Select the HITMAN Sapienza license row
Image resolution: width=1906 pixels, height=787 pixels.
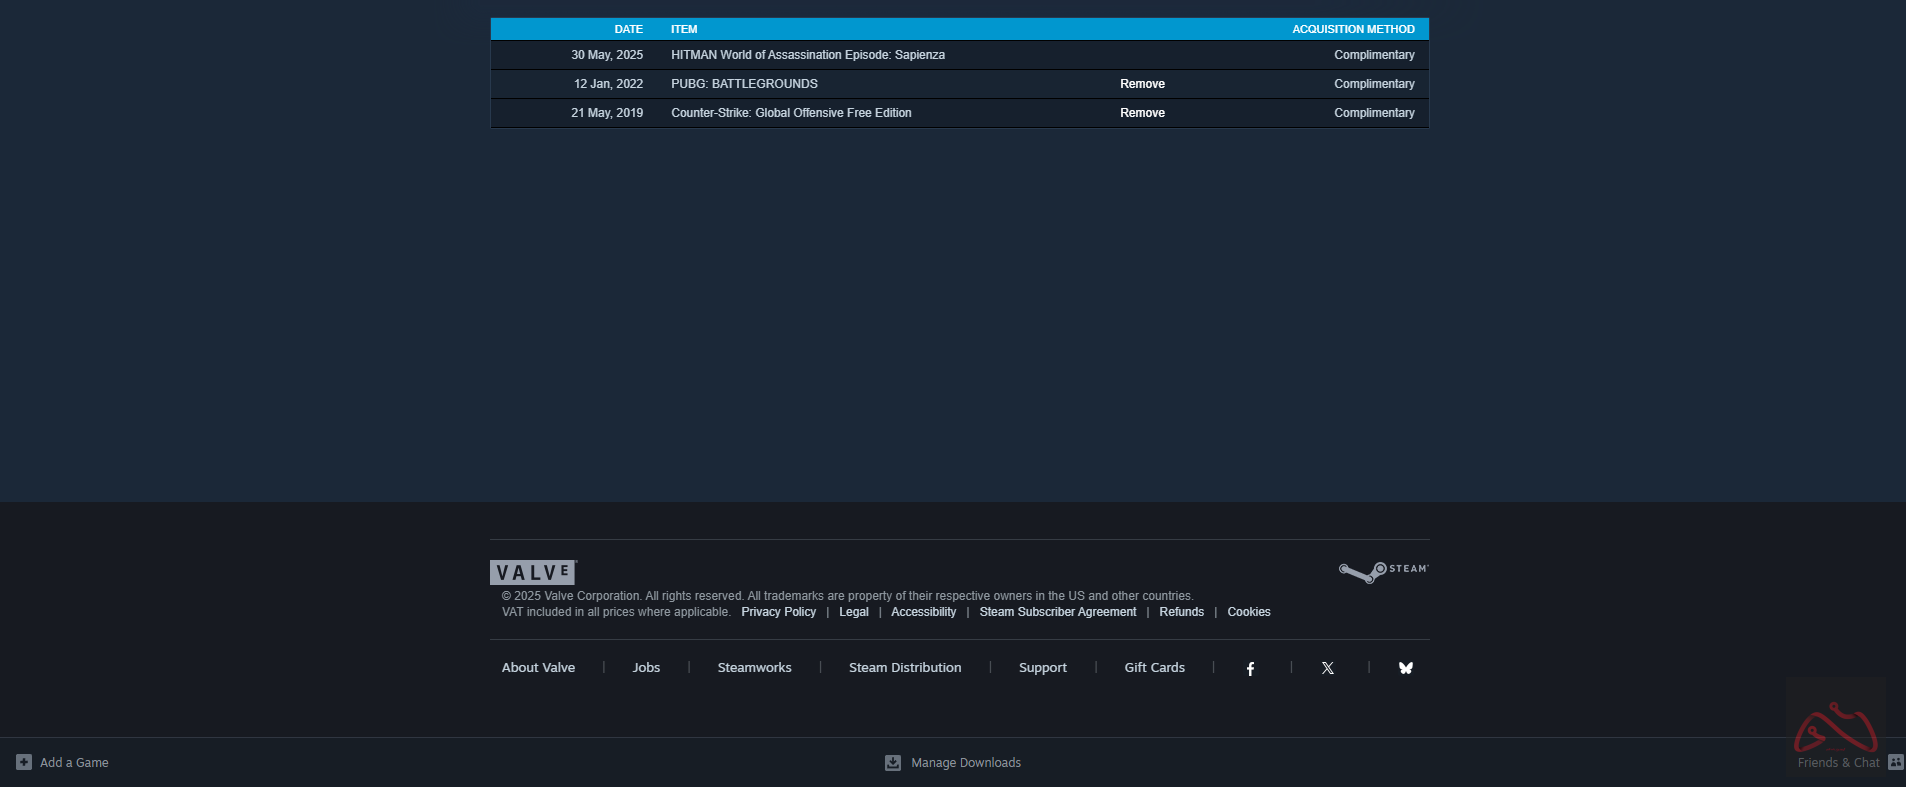tap(807, 55)
